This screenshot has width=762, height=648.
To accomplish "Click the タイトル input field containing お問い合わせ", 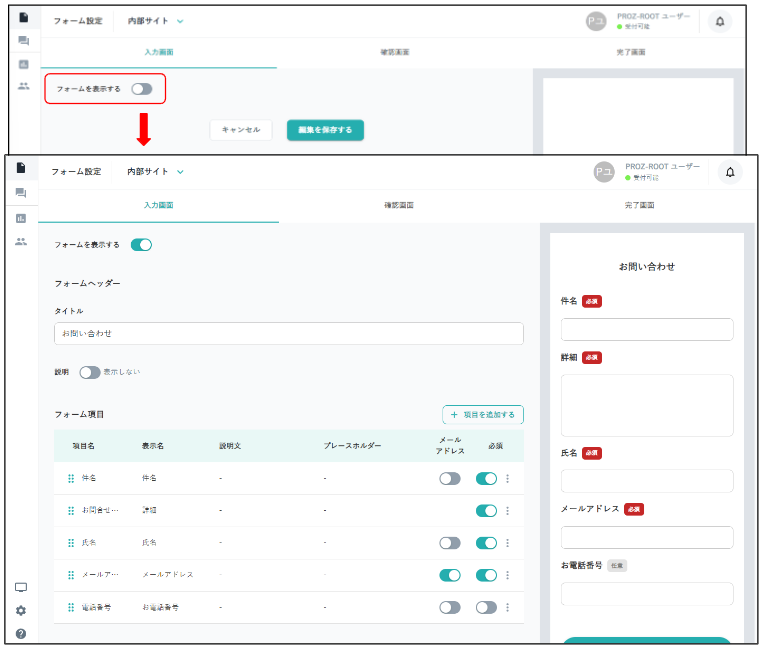I will 288,333.
